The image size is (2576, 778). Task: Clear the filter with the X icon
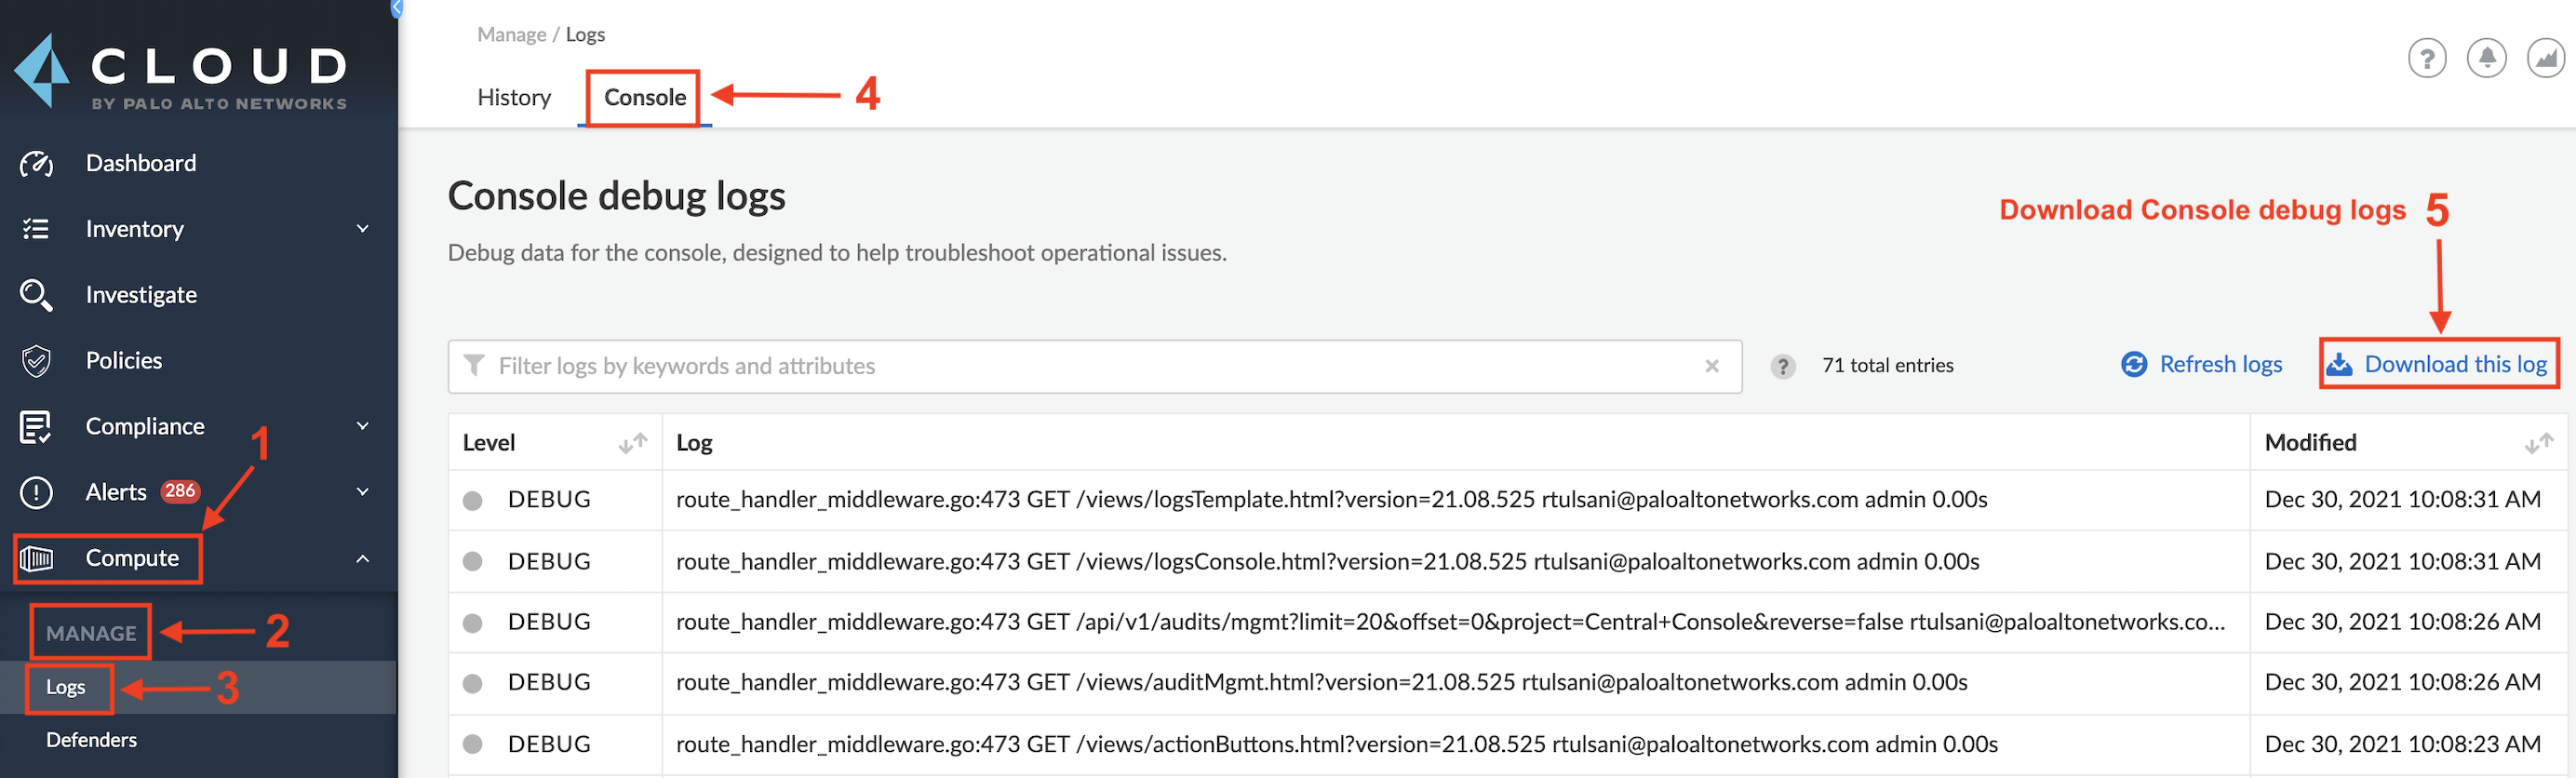[1712, 367]
